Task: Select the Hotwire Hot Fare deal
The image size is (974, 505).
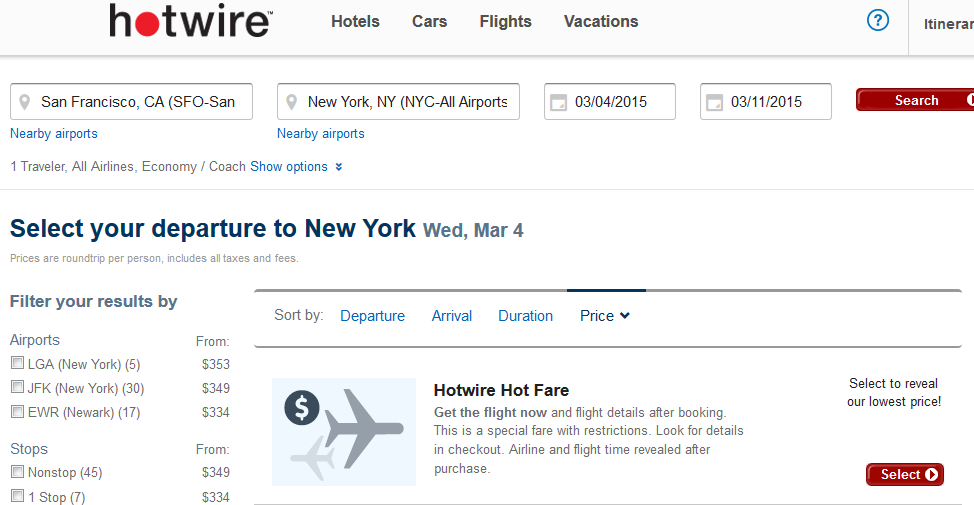Action: 904,475
